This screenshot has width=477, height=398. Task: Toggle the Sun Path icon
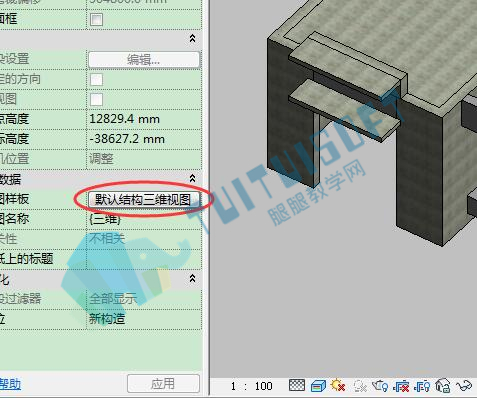[338, 385]
